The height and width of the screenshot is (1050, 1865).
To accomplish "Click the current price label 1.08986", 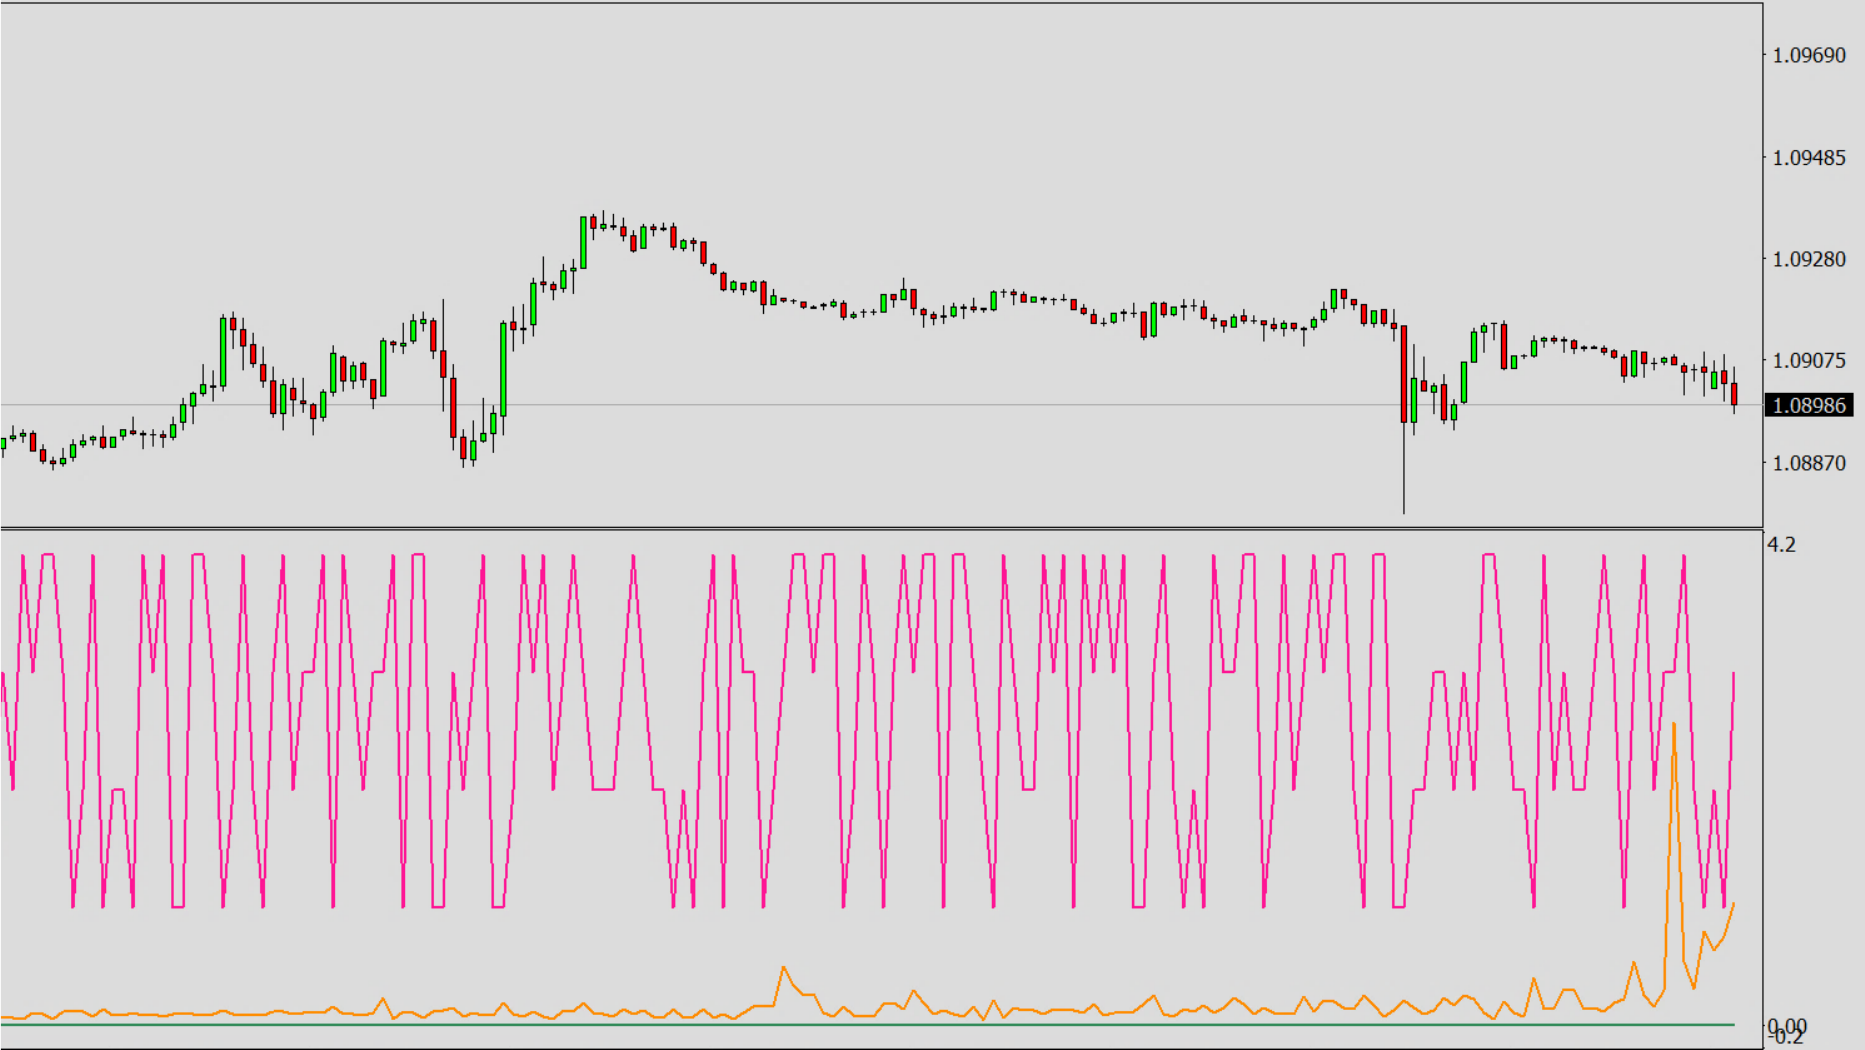I will (1809, 405).
